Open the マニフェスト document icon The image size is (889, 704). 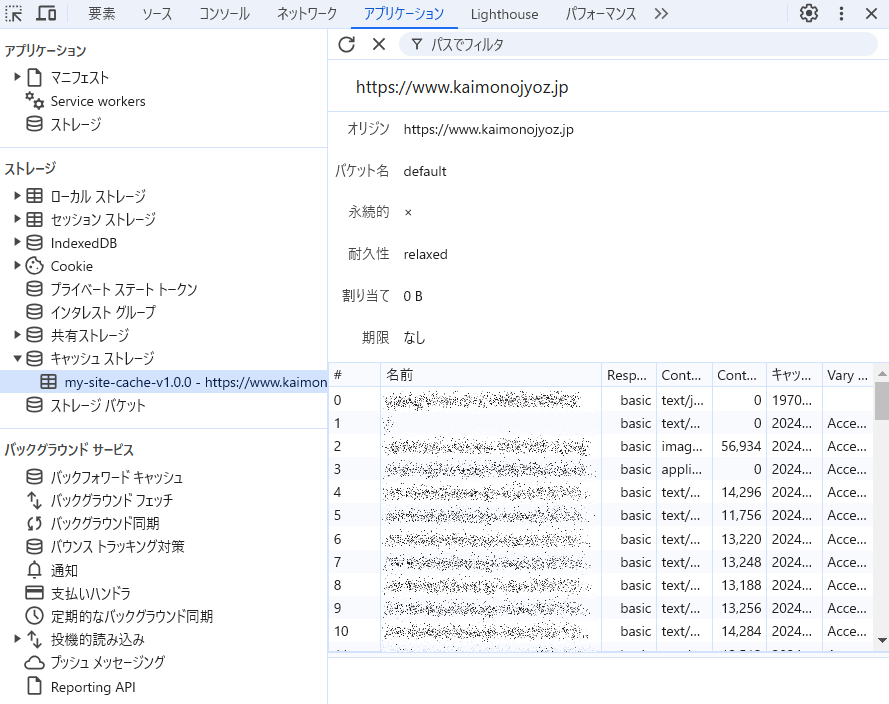pyautogui.click(x=35, y=77)
